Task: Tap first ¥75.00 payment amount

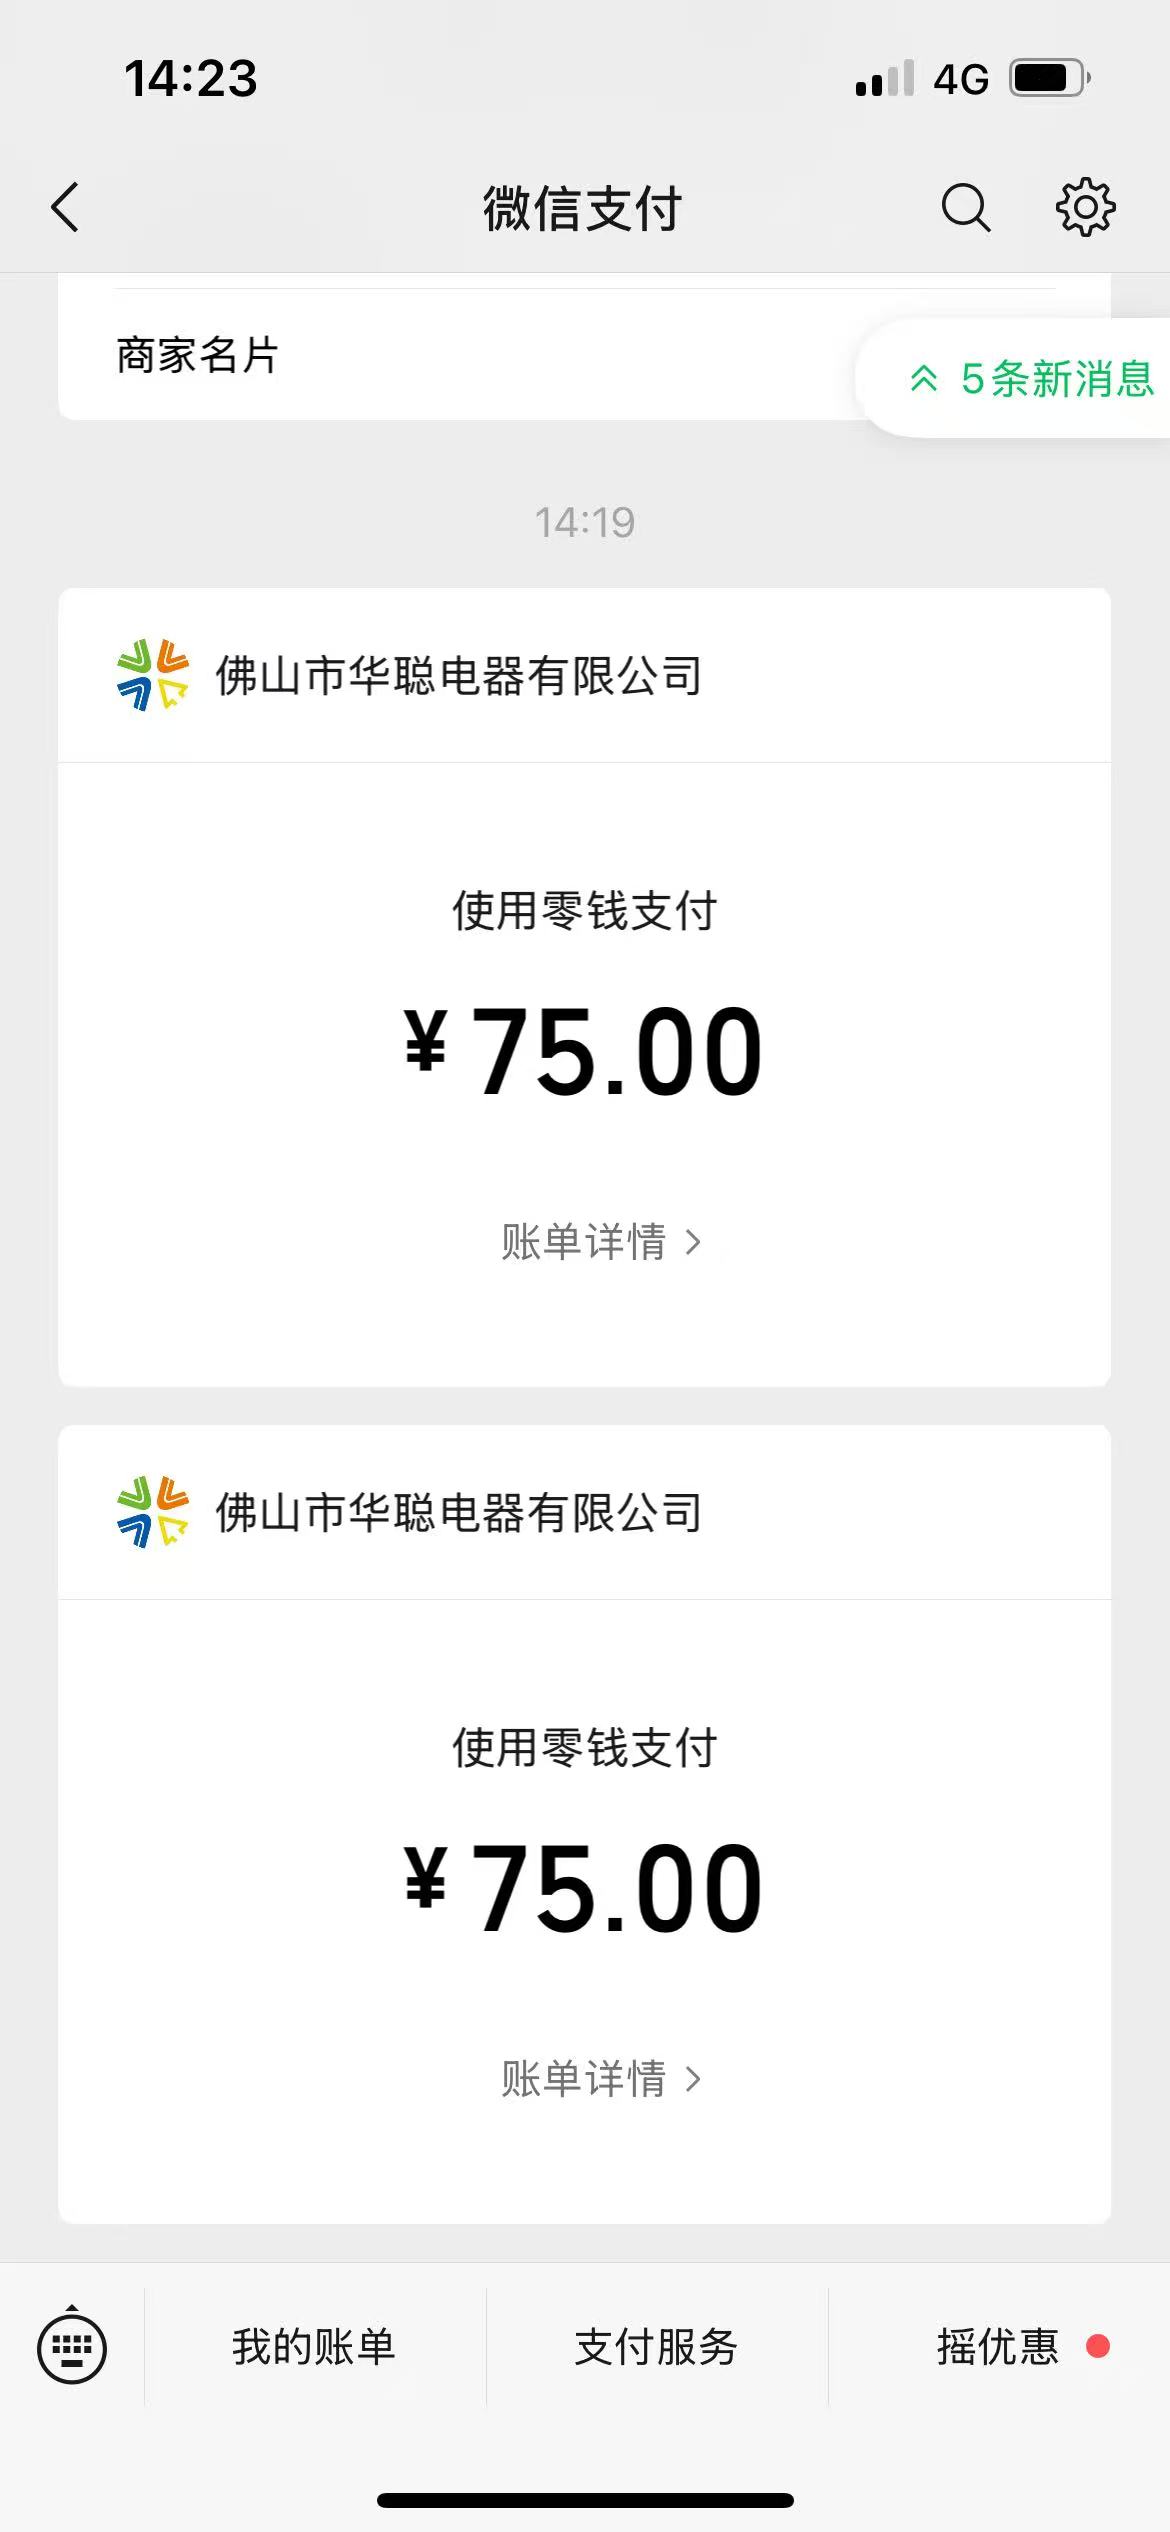Action: tap(584, 1052)
